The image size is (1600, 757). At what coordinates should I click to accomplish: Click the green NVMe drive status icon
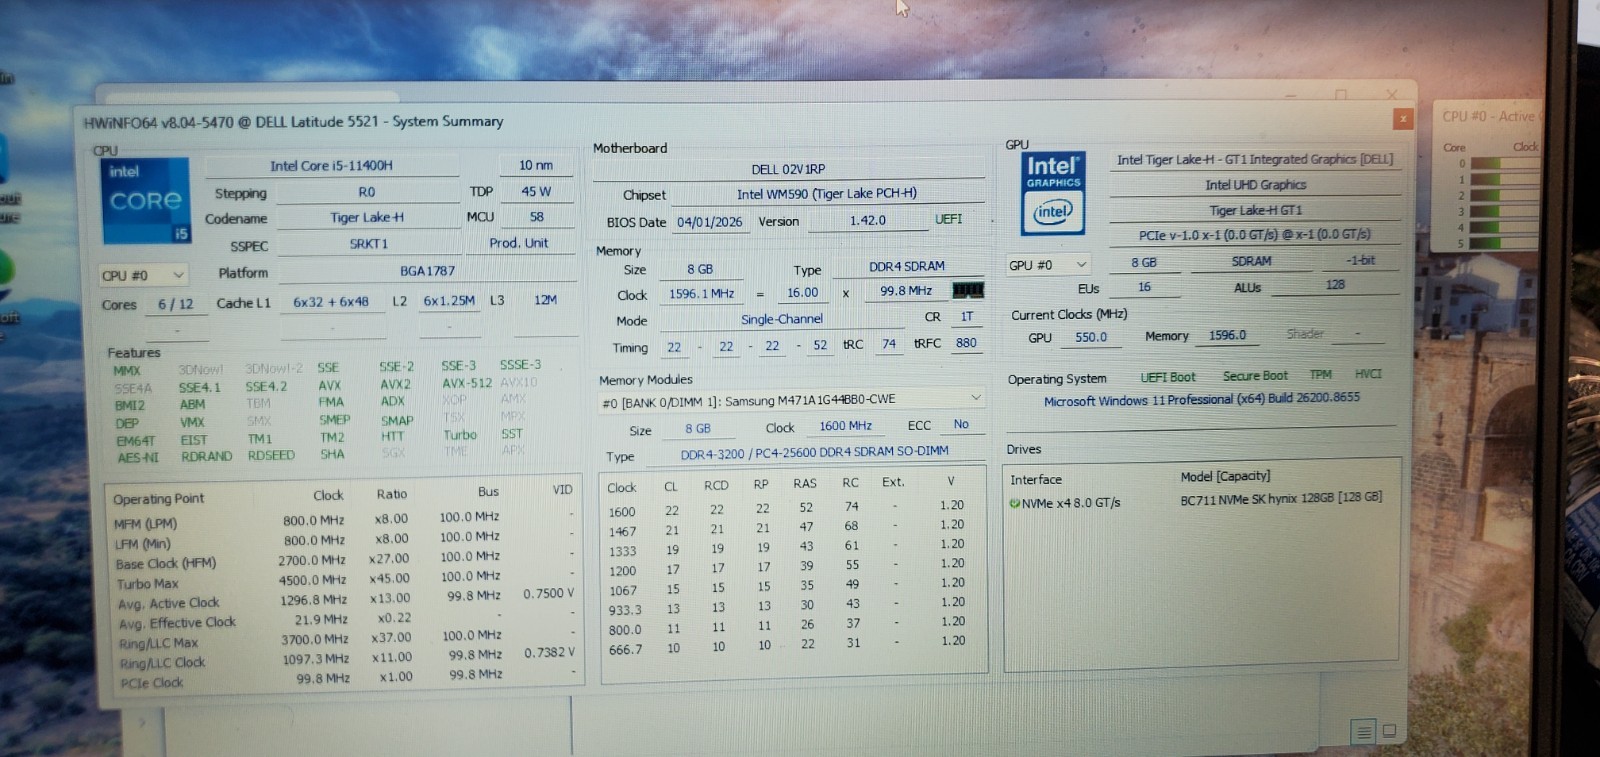coord(1014,503)
